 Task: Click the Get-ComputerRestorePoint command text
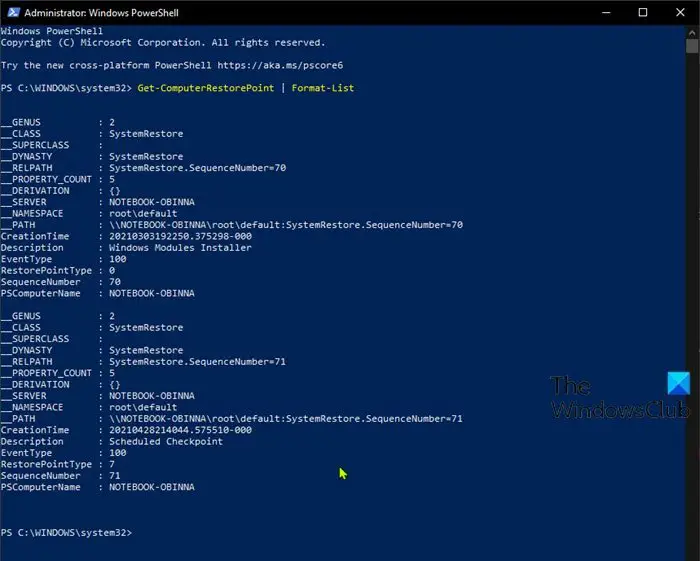click(x=205, y=88)
